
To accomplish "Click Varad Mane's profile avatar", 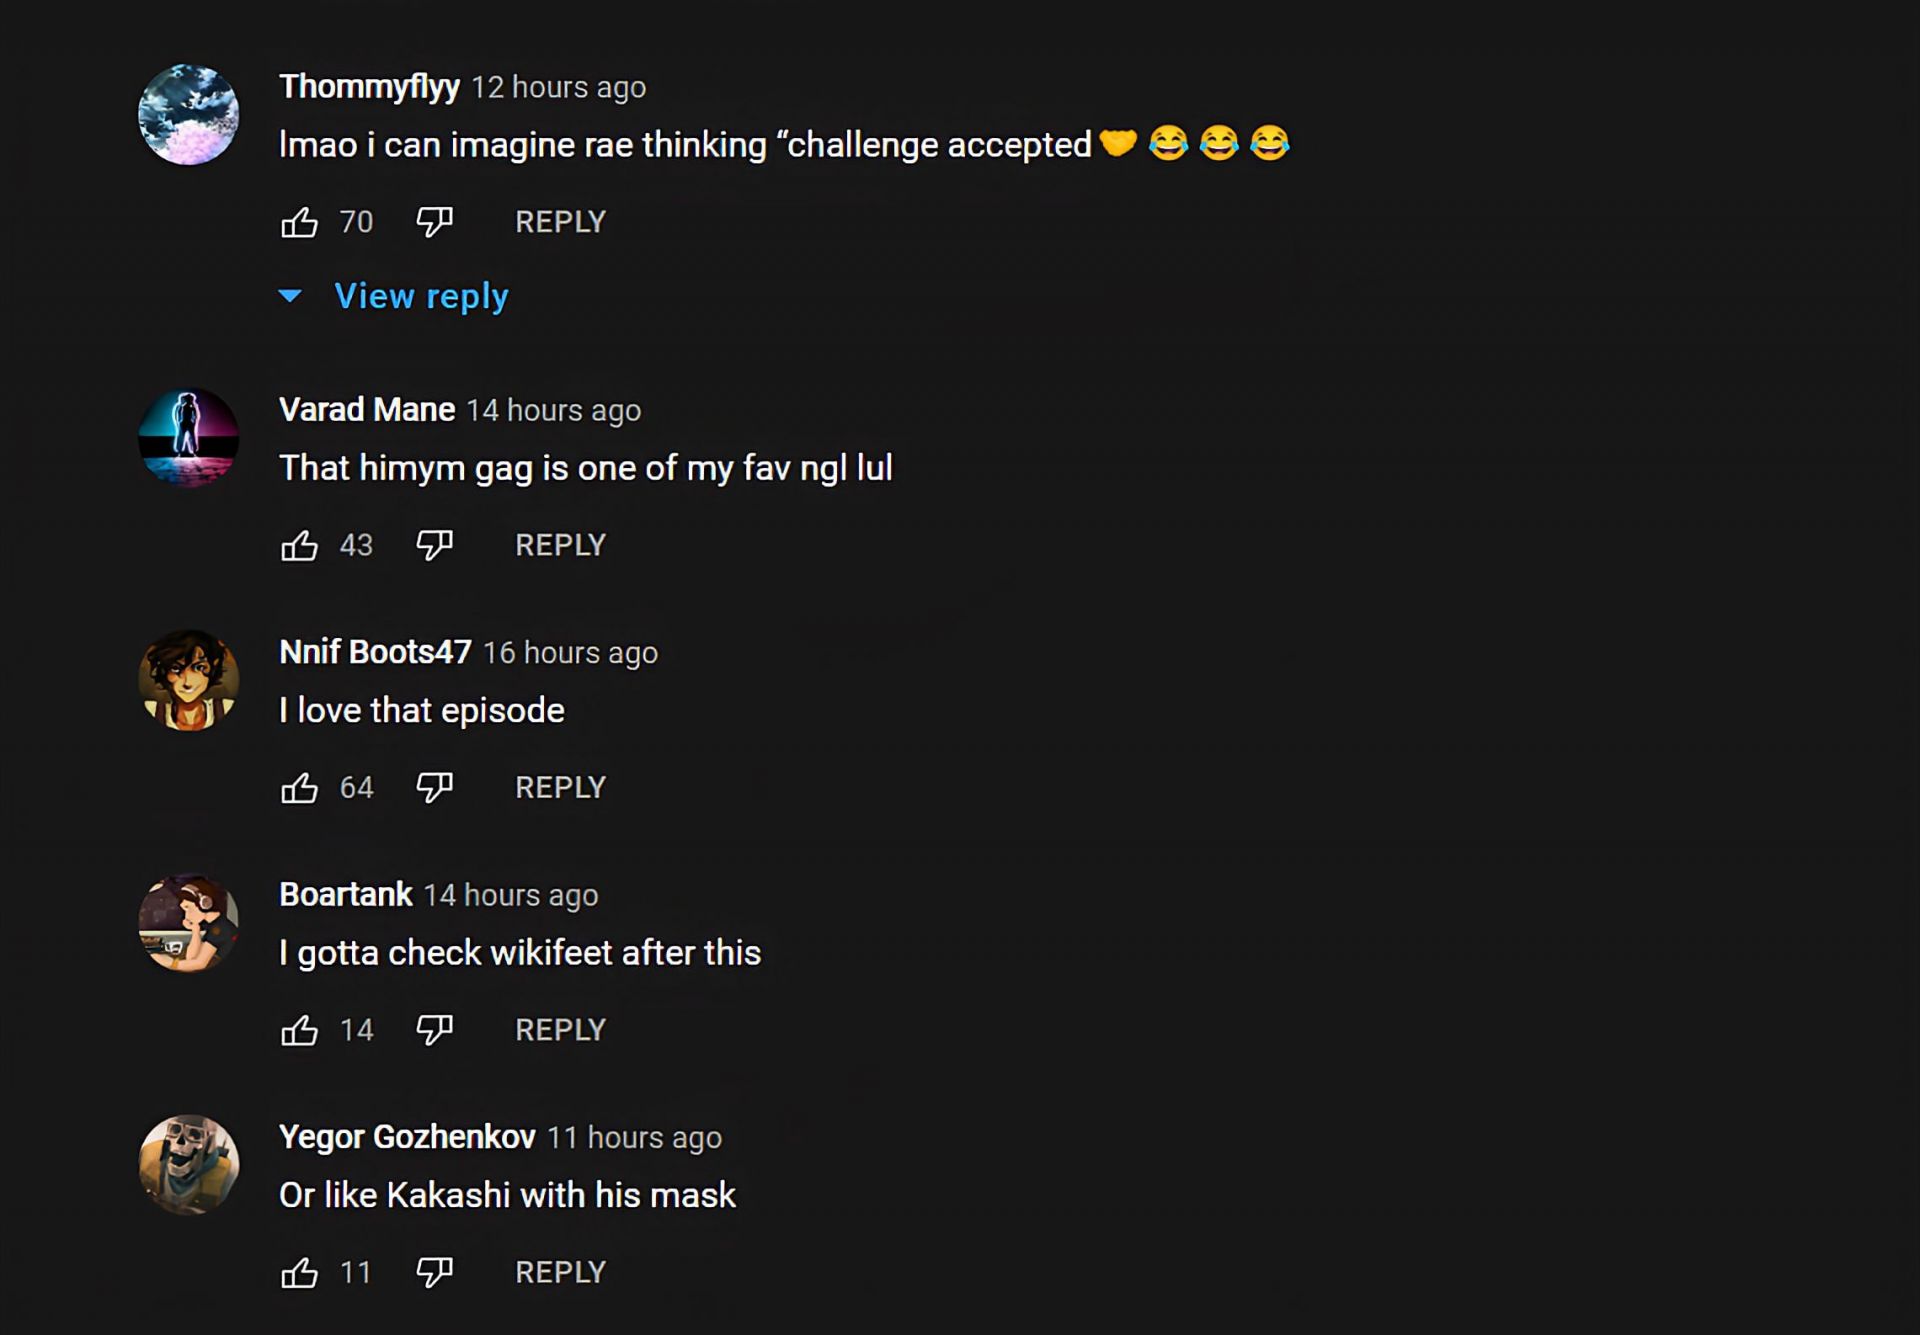I will [x=188, y=438].
